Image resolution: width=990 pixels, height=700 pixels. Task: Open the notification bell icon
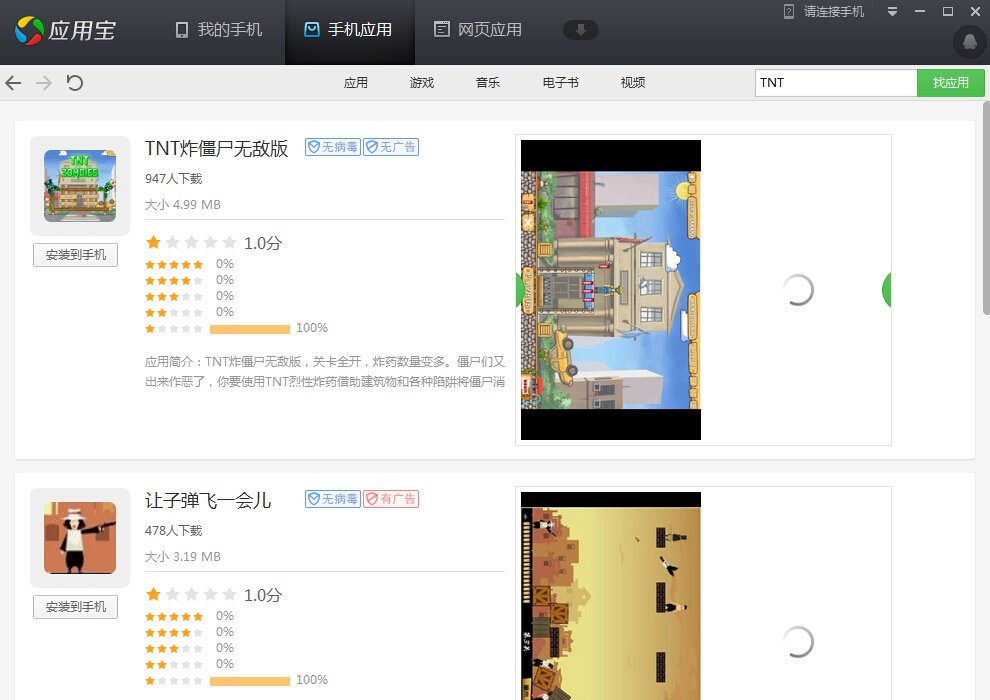(x=968, y=43)
